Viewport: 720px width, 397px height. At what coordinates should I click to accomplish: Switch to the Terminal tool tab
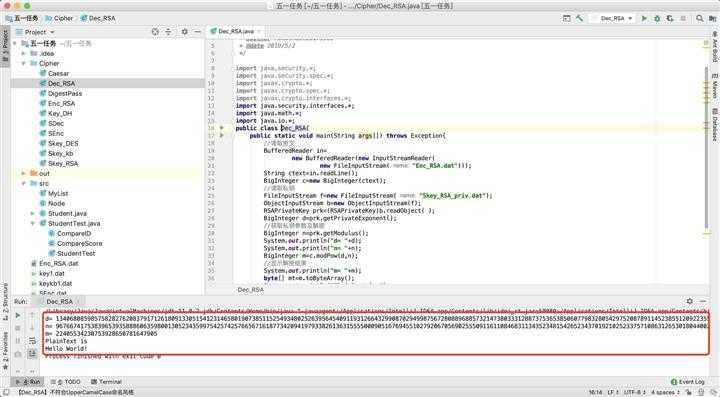coord(106,382)
